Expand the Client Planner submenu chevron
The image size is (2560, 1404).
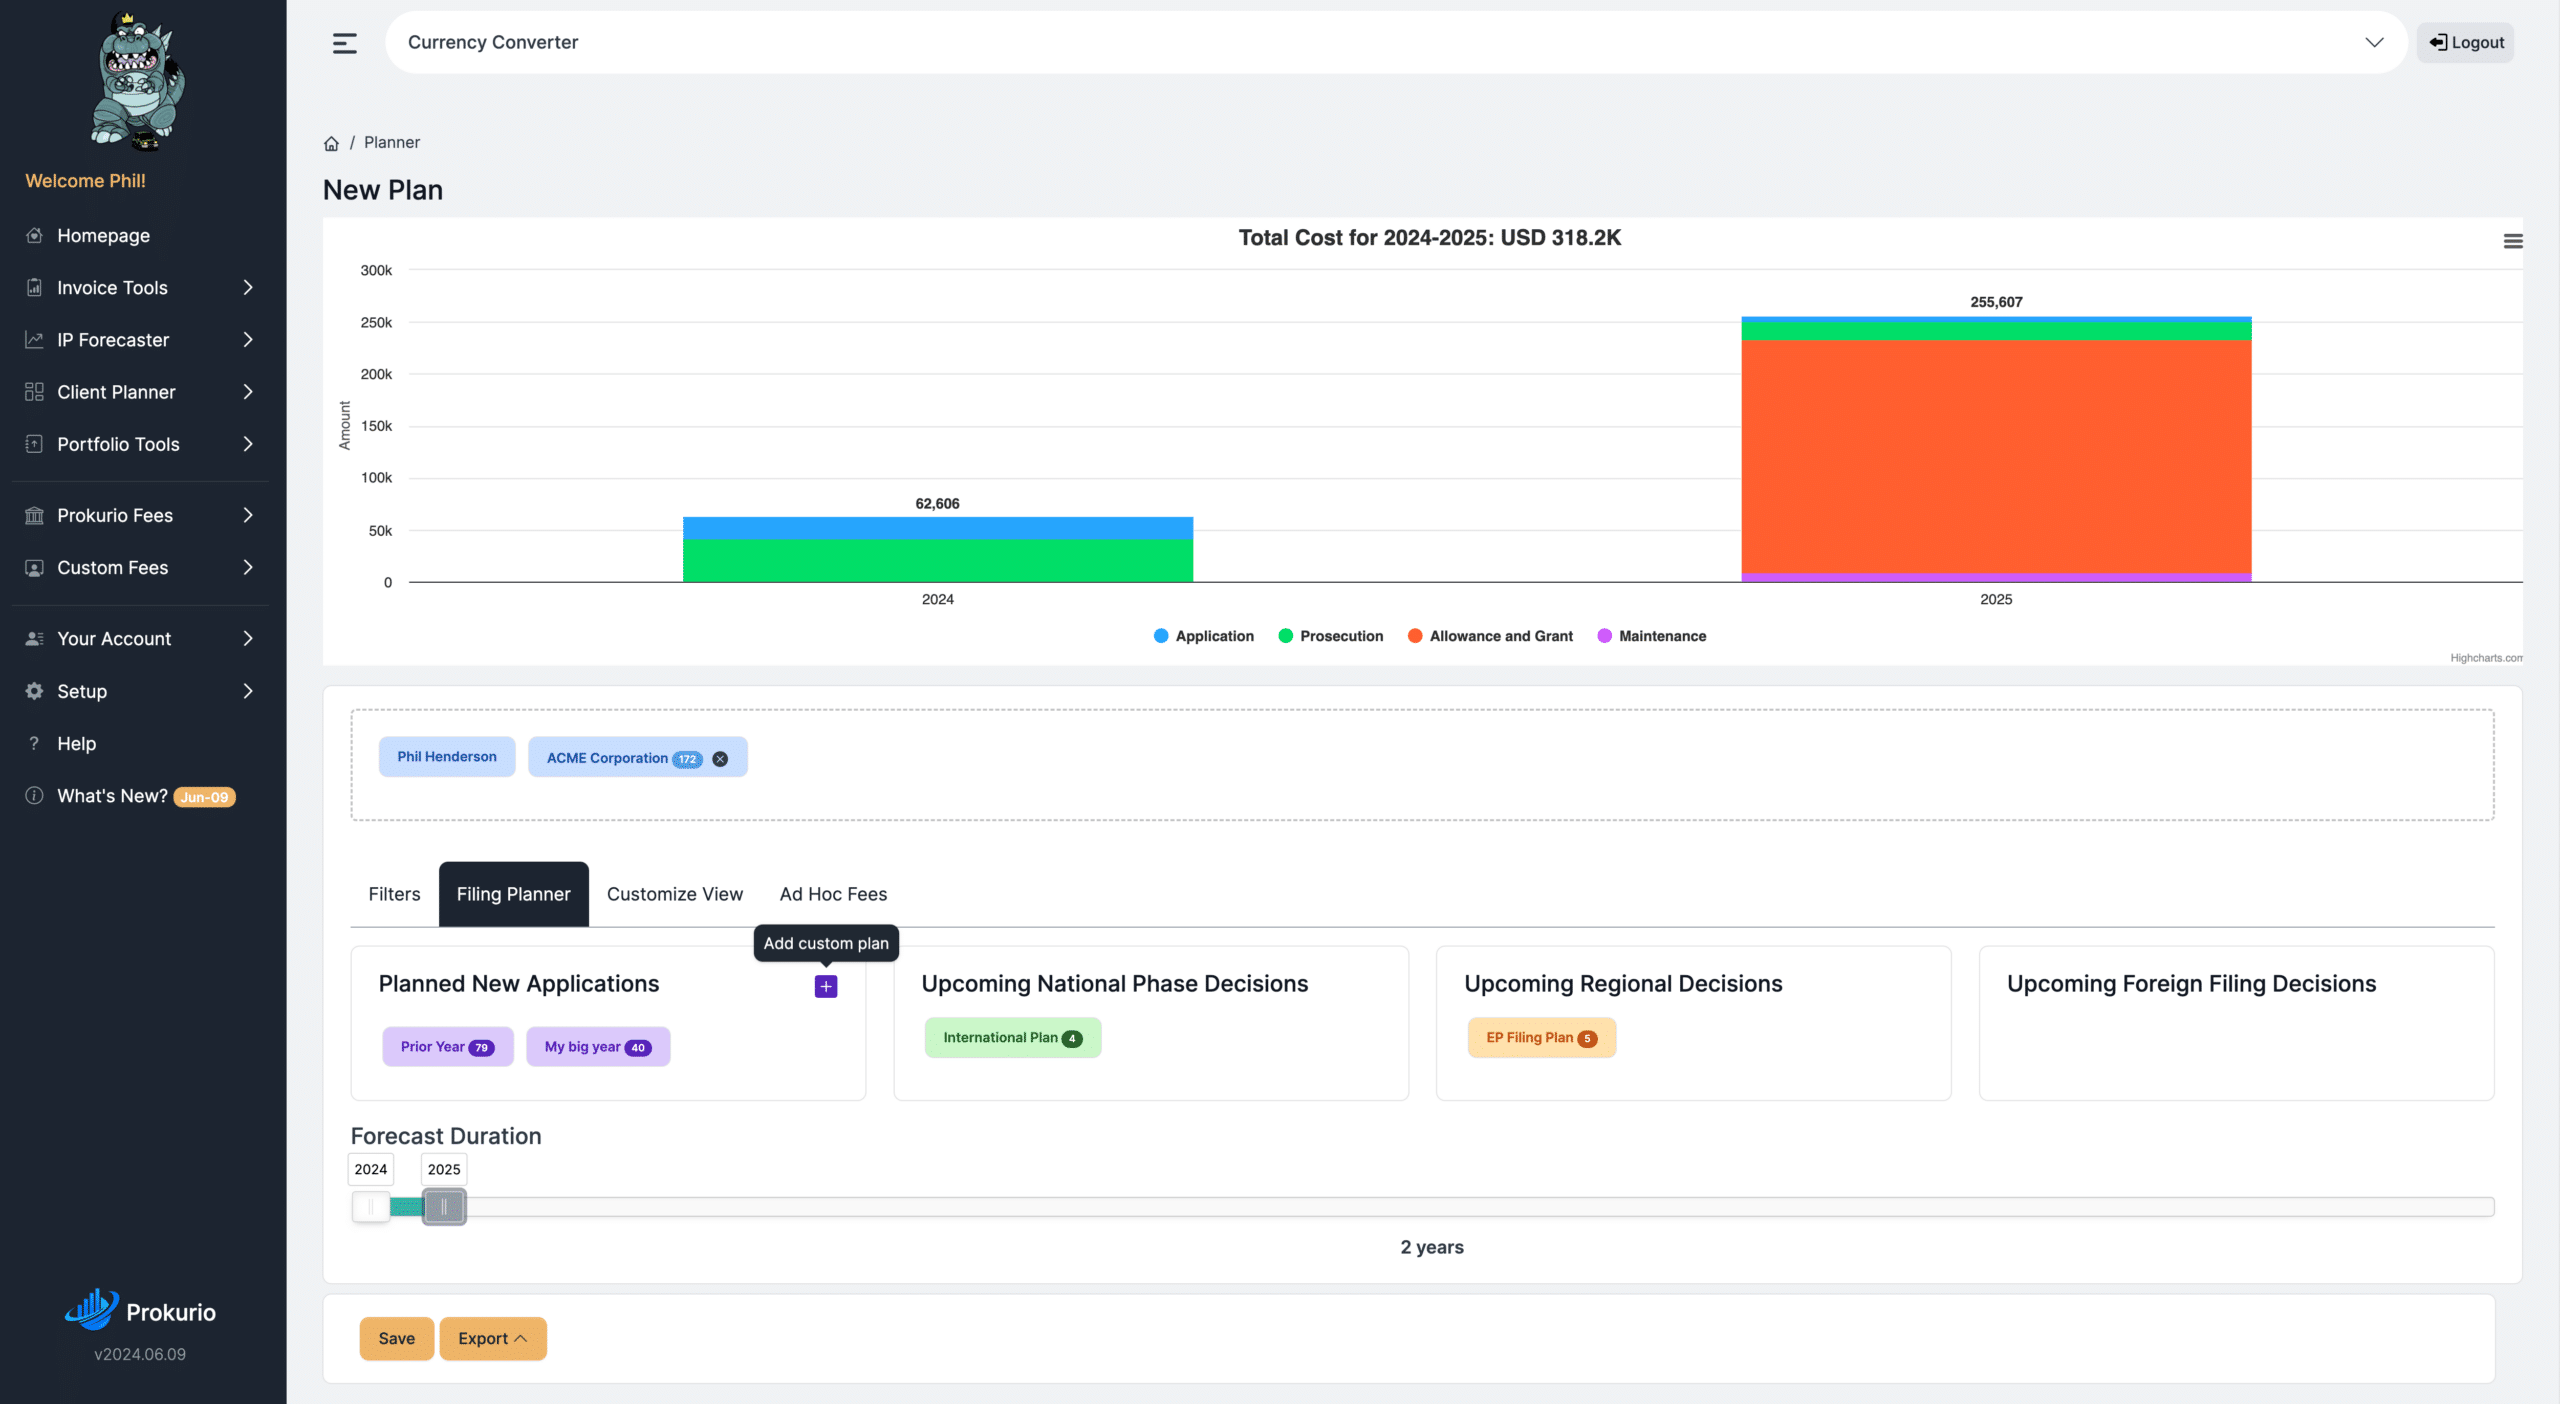(x=248, y=391)
